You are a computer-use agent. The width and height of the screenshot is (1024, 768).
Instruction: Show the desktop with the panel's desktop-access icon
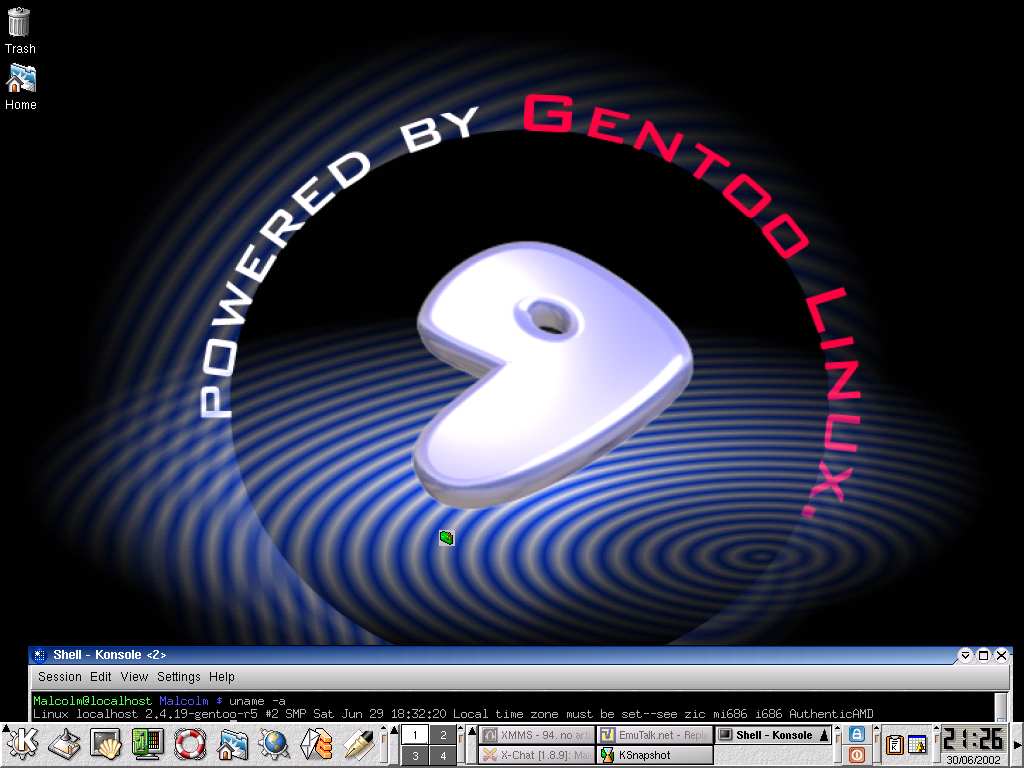coord(65,743)
